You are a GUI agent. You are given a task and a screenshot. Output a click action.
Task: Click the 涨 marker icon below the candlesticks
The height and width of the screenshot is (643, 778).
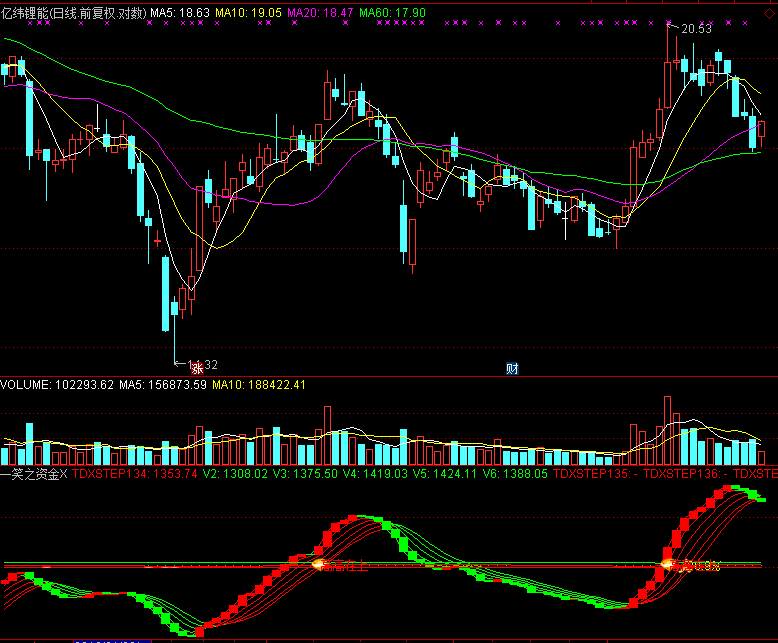tap(197, 368)
